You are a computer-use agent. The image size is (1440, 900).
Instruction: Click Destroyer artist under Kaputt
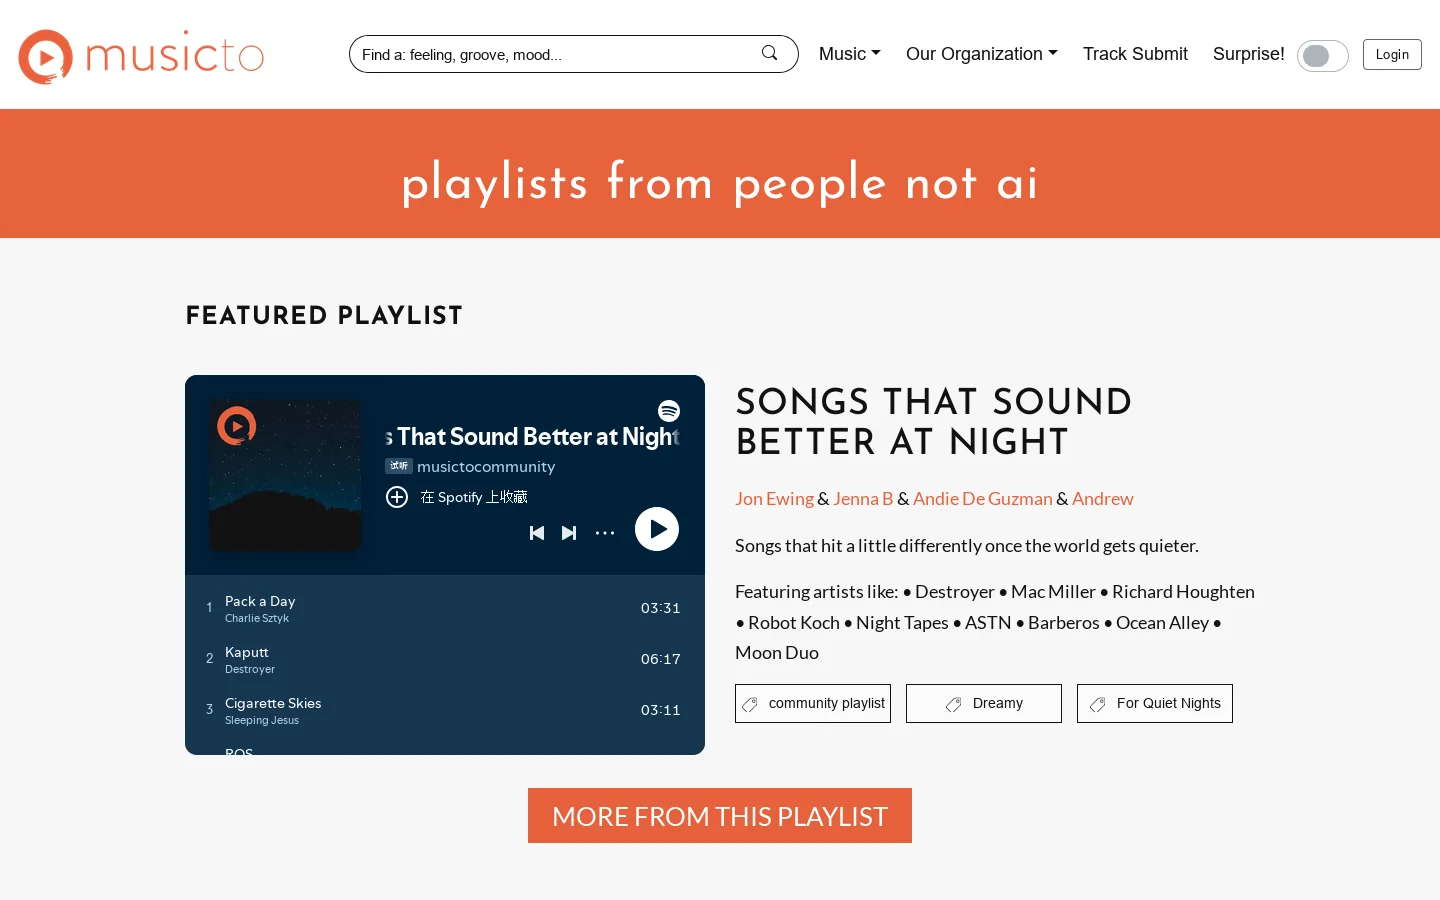tap(250, 669)
